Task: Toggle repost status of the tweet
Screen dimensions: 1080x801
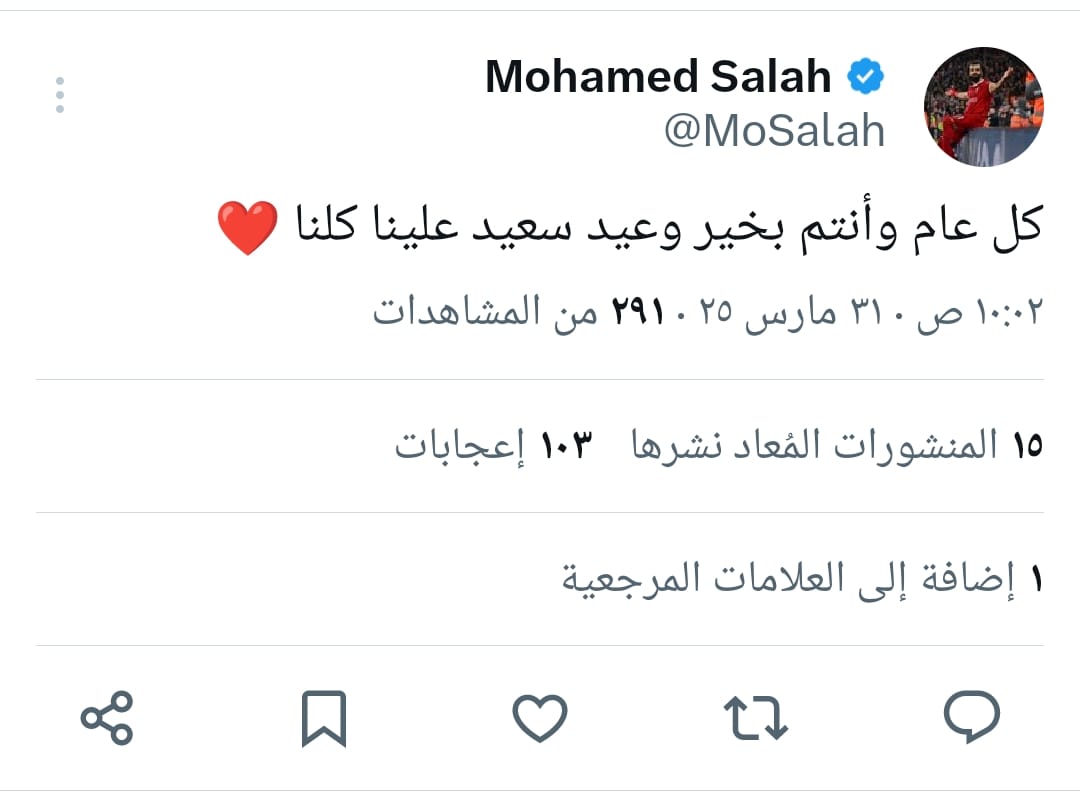Action: pyautogui.click(x=753, y=716)
